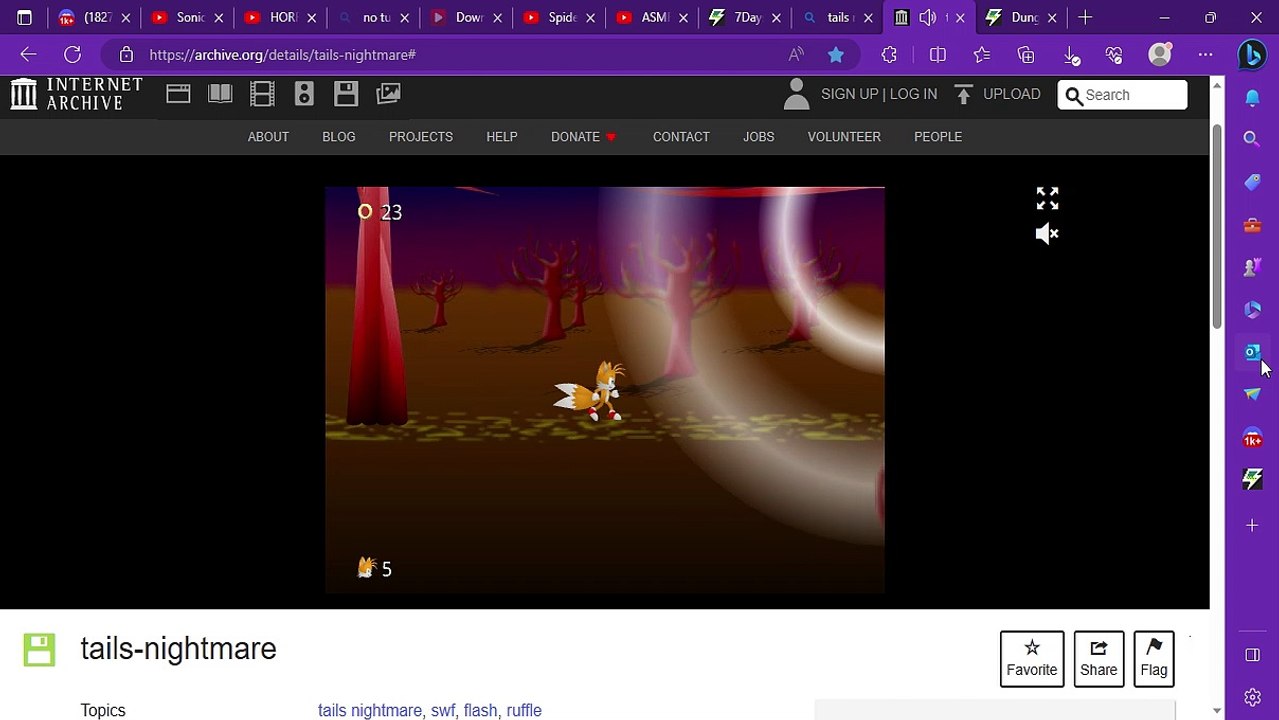Image resolution: width=1279 pixels, height=720 pixels.
Task: Open the sidebar settings gear
Action: [1252, 697]
